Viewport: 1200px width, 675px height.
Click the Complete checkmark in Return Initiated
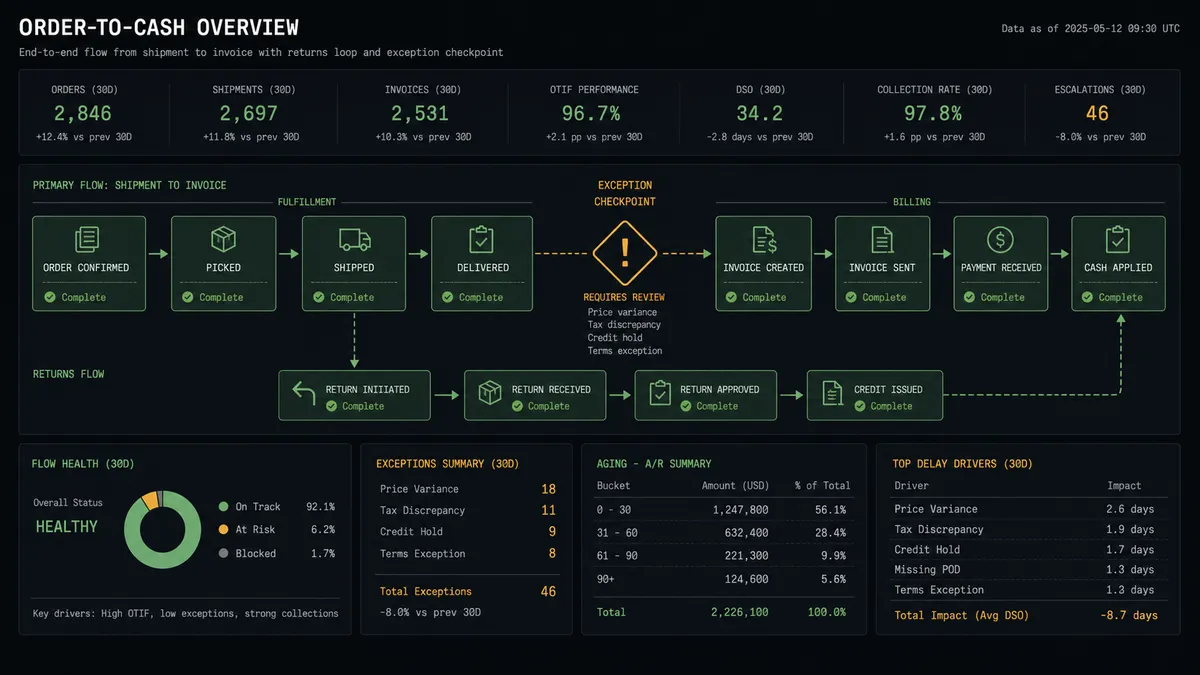click(x=330, y=406)
